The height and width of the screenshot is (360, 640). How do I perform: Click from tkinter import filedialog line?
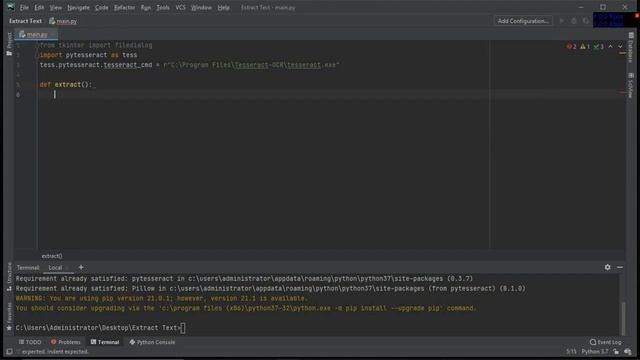tap(96, 45)
